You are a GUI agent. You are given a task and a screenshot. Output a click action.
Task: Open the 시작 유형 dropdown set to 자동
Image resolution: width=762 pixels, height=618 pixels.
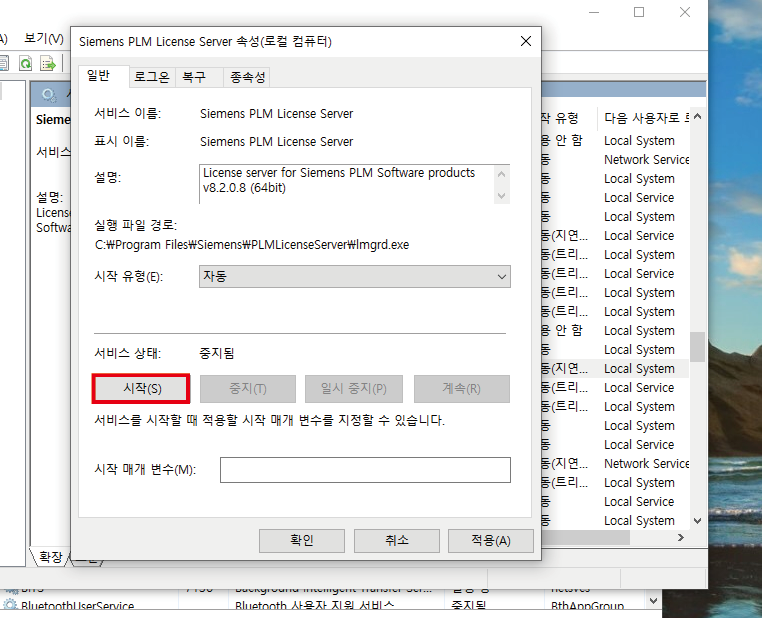coord(354,276)
